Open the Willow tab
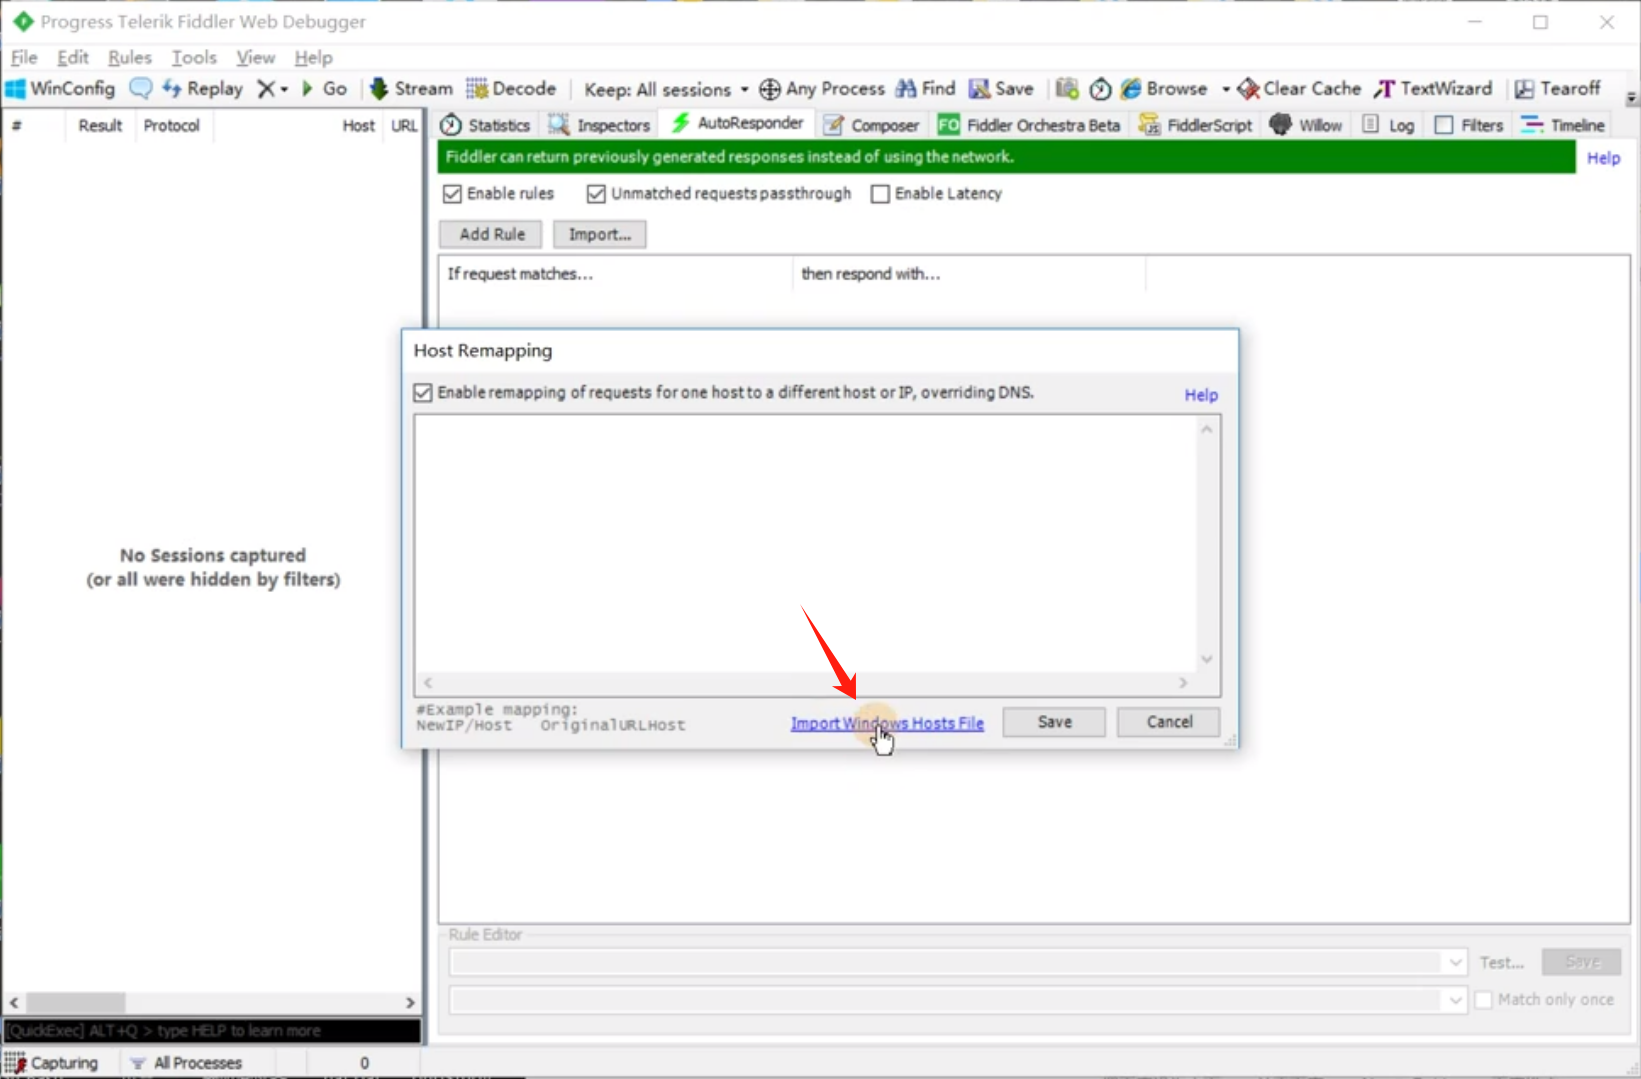The height and width of the screenshot is (1079, 1641). coord(1306,125)
